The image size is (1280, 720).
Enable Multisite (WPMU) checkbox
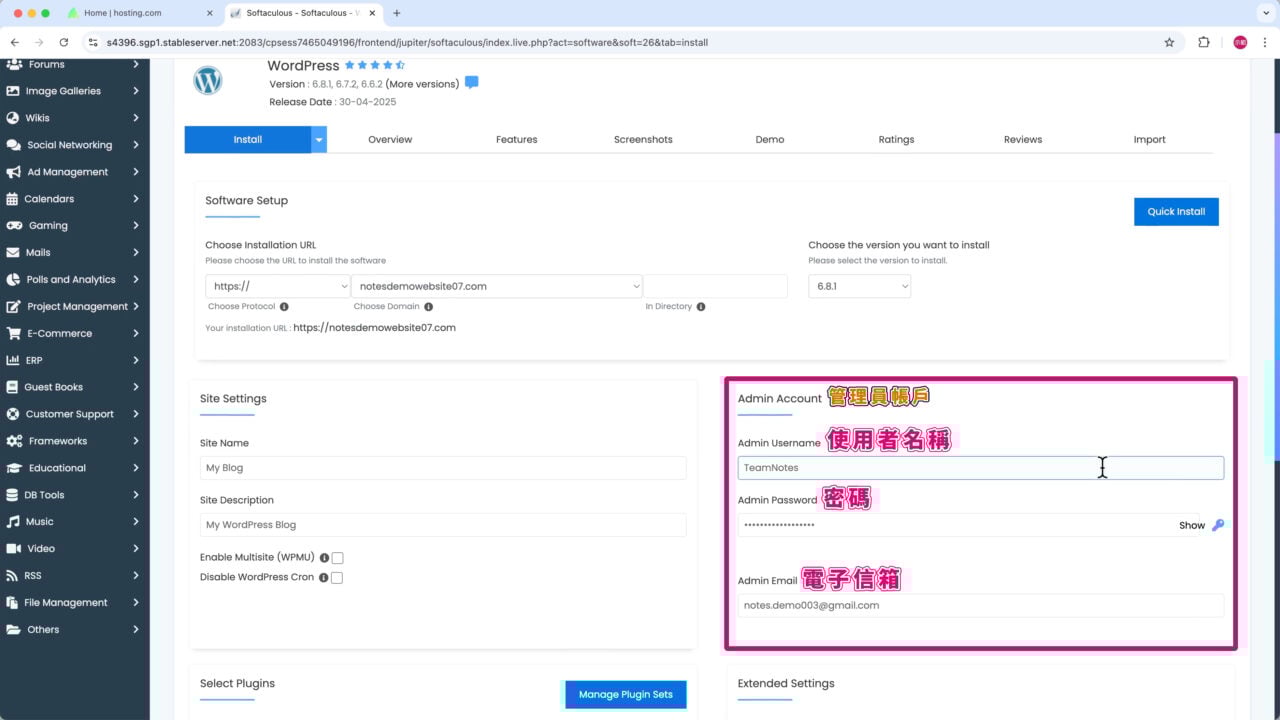click(338, 558)
